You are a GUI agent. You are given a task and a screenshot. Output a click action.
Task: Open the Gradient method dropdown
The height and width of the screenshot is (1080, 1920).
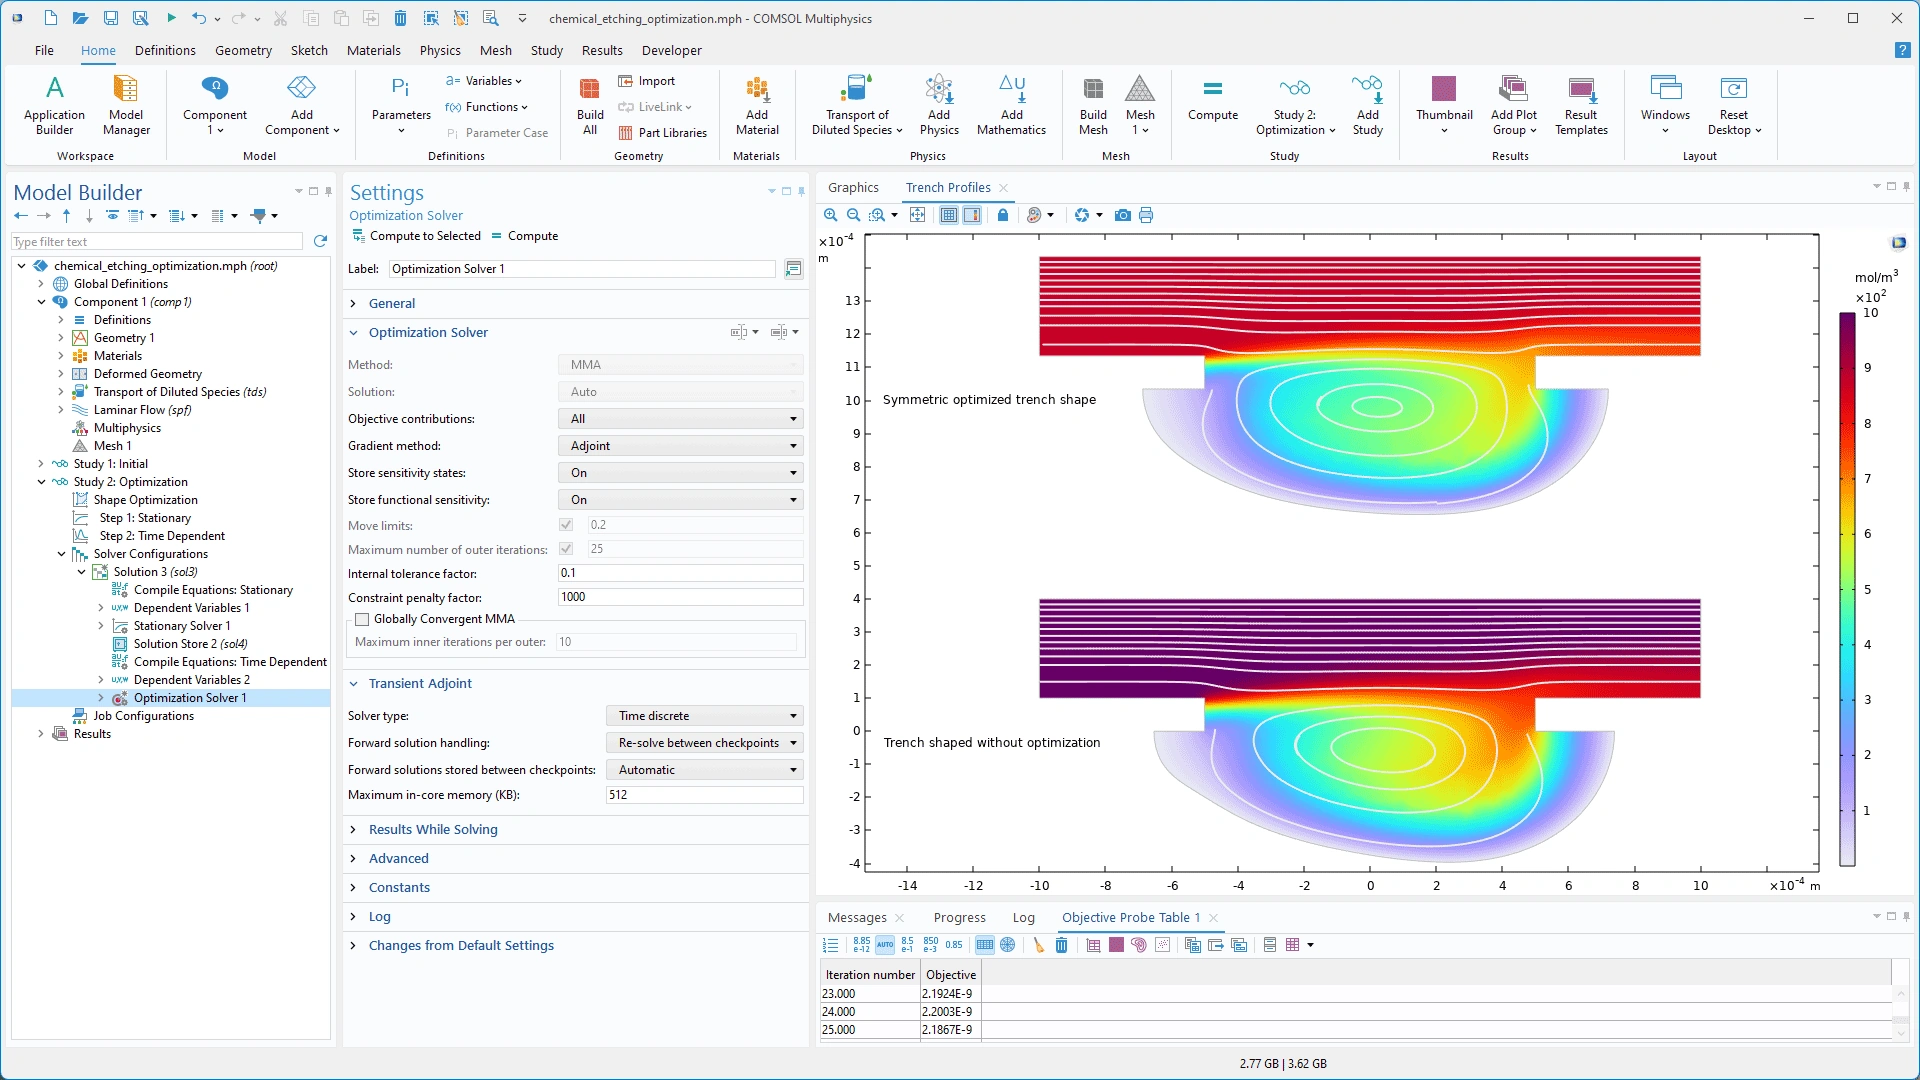[x=681, y=446]
